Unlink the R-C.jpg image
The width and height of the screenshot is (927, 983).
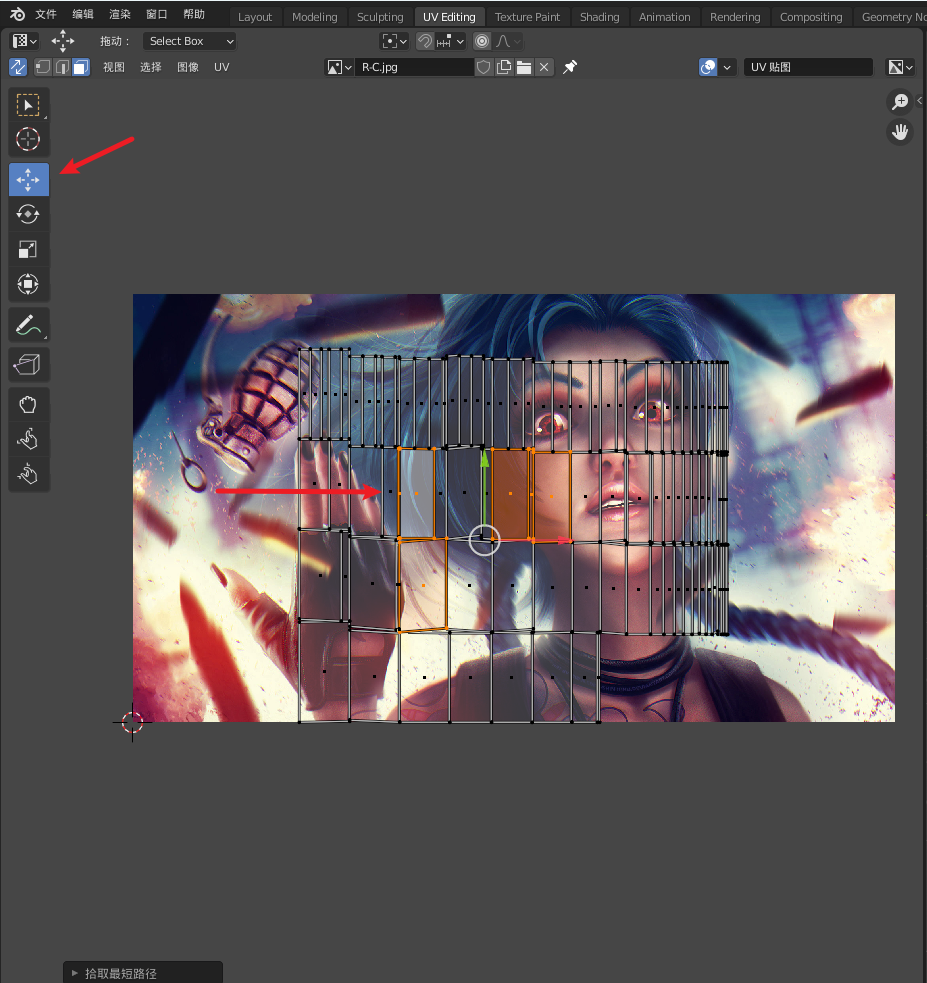pos(544,67)
